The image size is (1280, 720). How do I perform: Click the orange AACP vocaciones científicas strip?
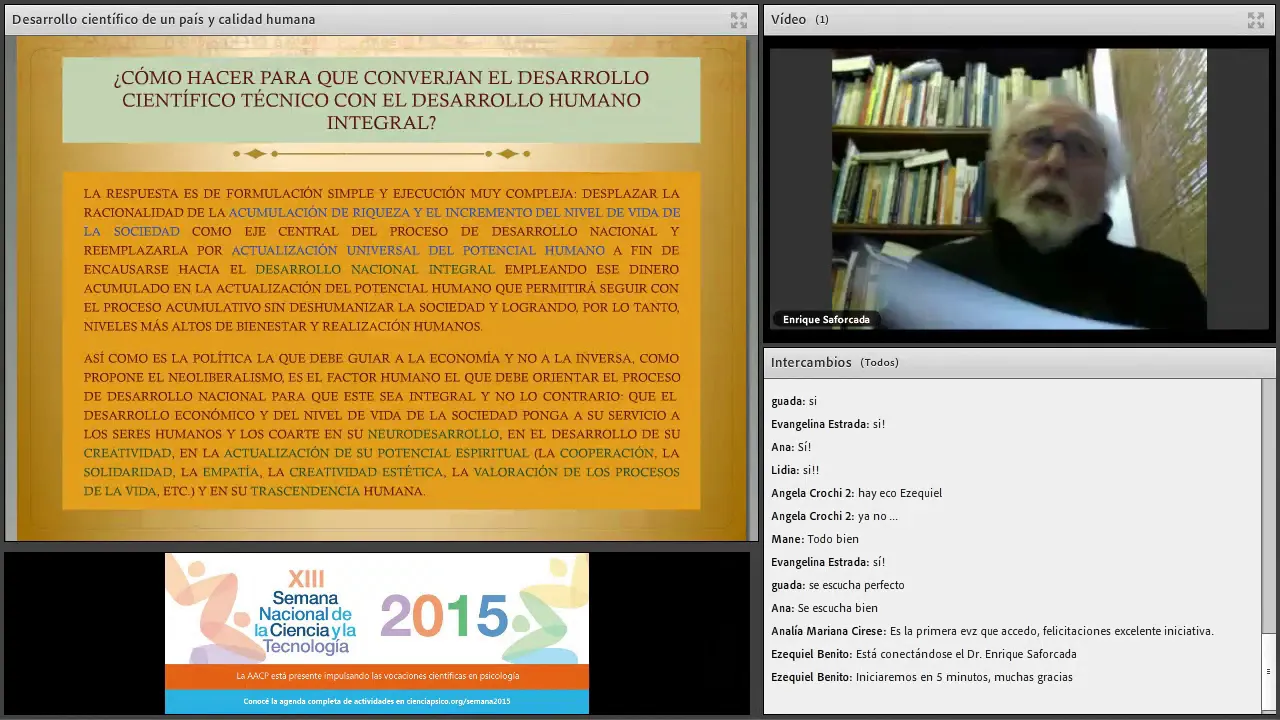point(377,676)
